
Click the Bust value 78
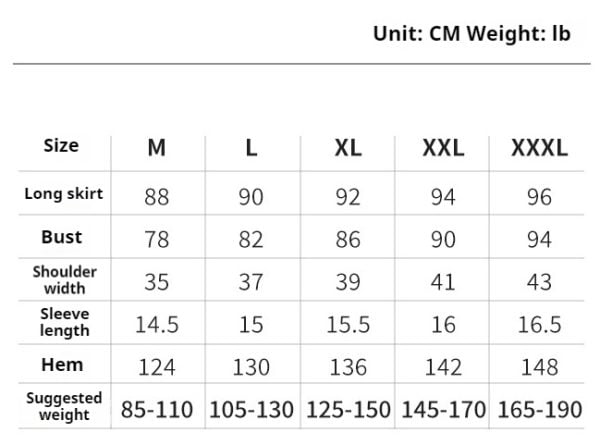point(157,240)
